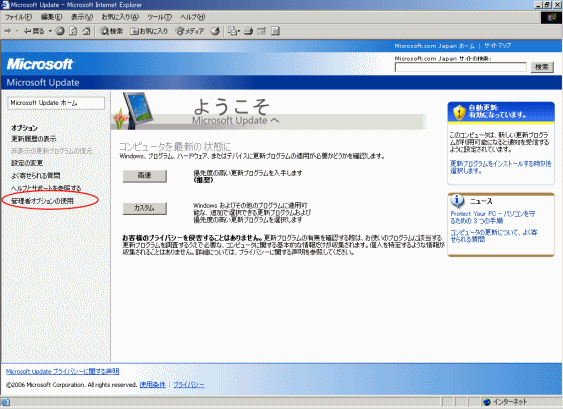Image resolution: width=563 pixels, height=409 pixels.
Task: Select Microsoft Update ホーム in sidebar
Action: pyautogui.click(x=56, y=103)
